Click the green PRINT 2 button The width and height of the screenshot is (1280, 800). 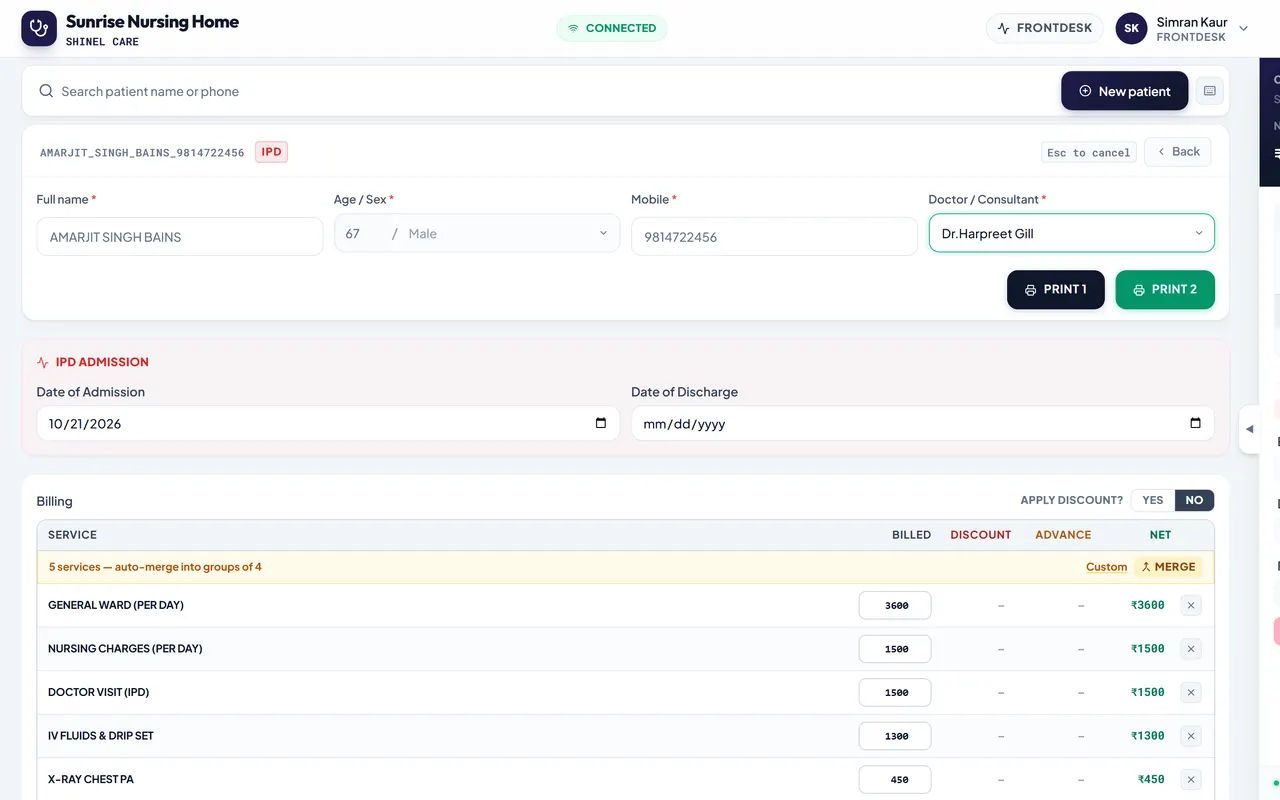point(1165,290)
